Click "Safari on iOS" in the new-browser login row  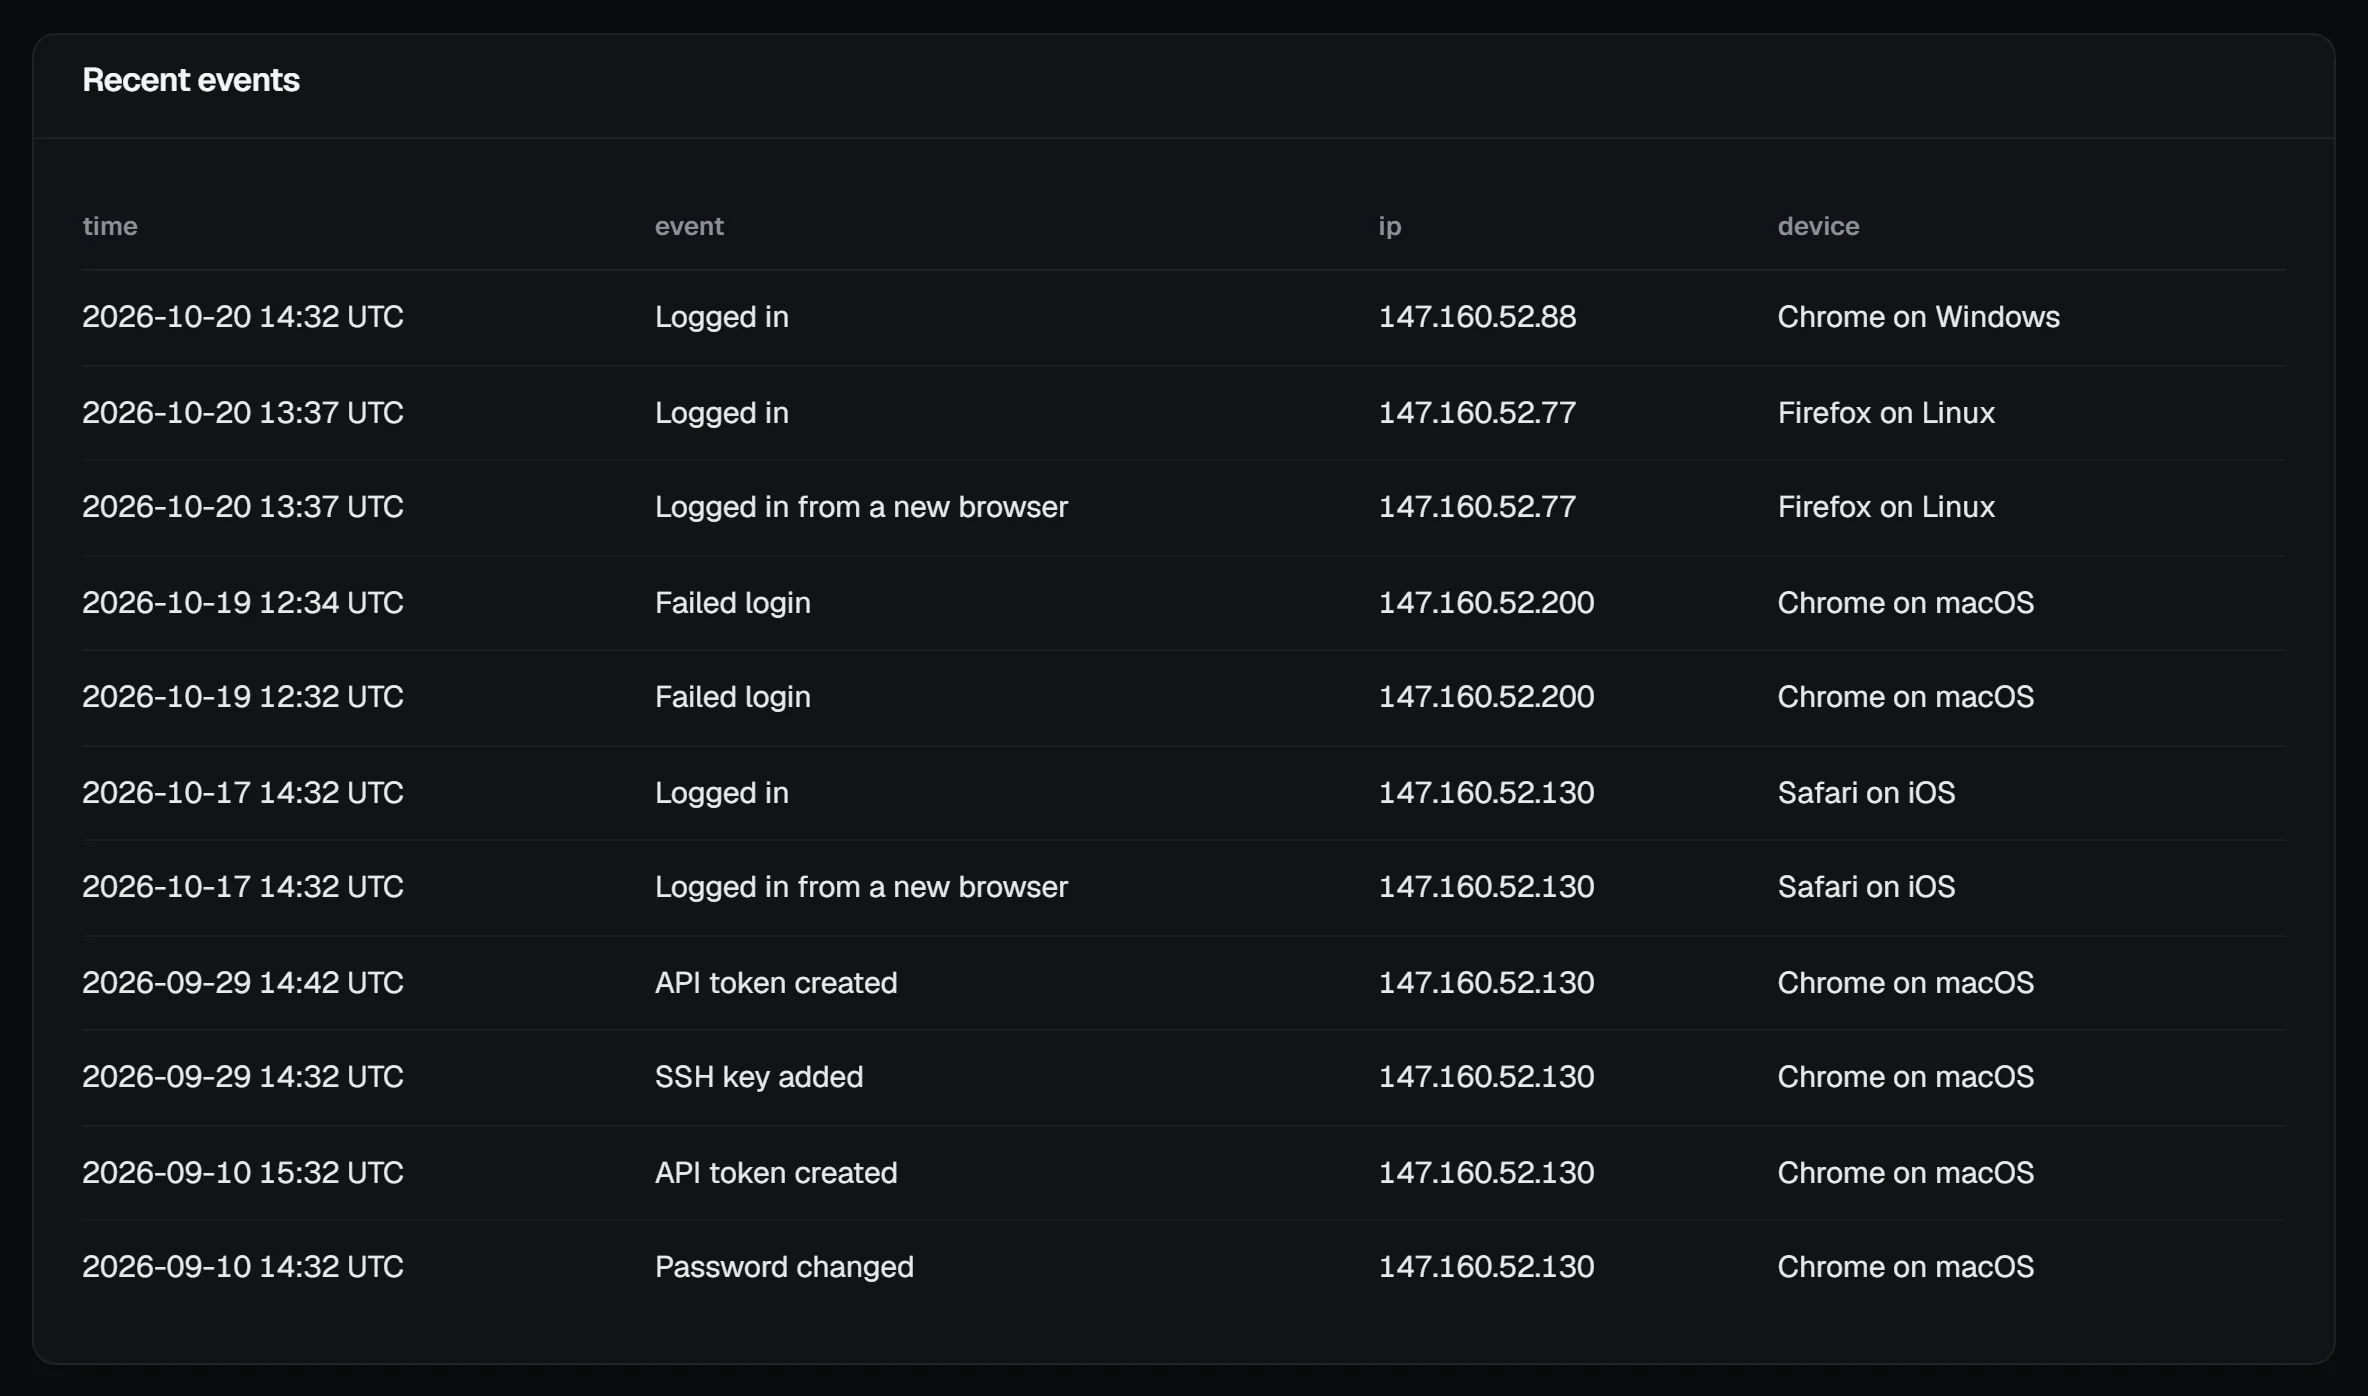point(1866,887)
